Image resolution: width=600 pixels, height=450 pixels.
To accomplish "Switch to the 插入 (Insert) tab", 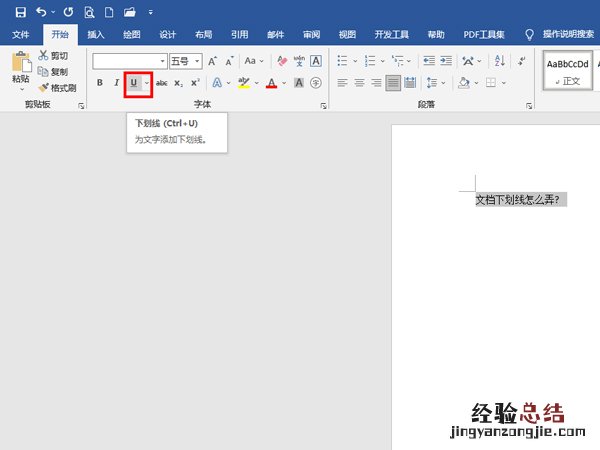I will (96, 34).
